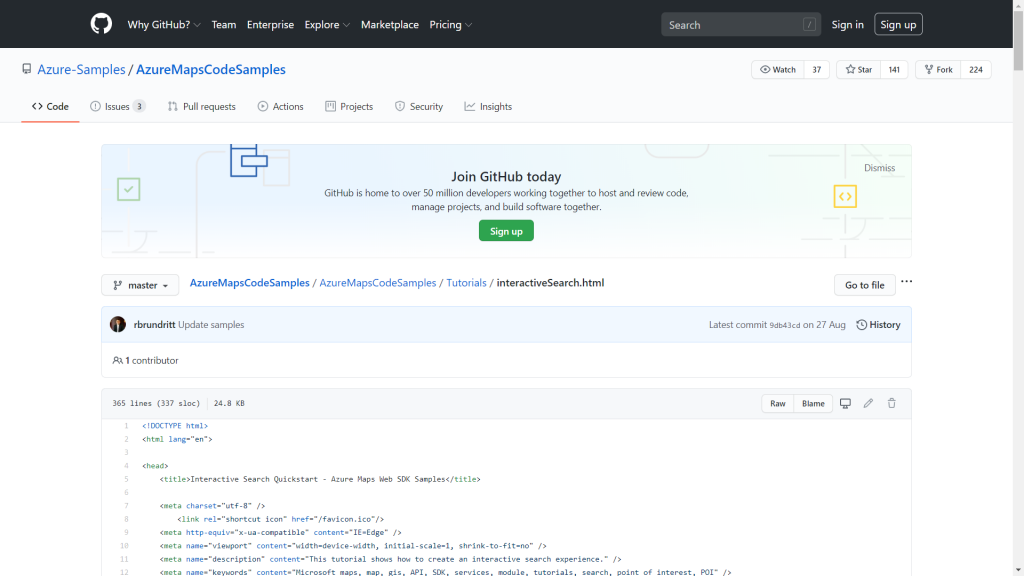Open History via the clock icon

(878, 325)
